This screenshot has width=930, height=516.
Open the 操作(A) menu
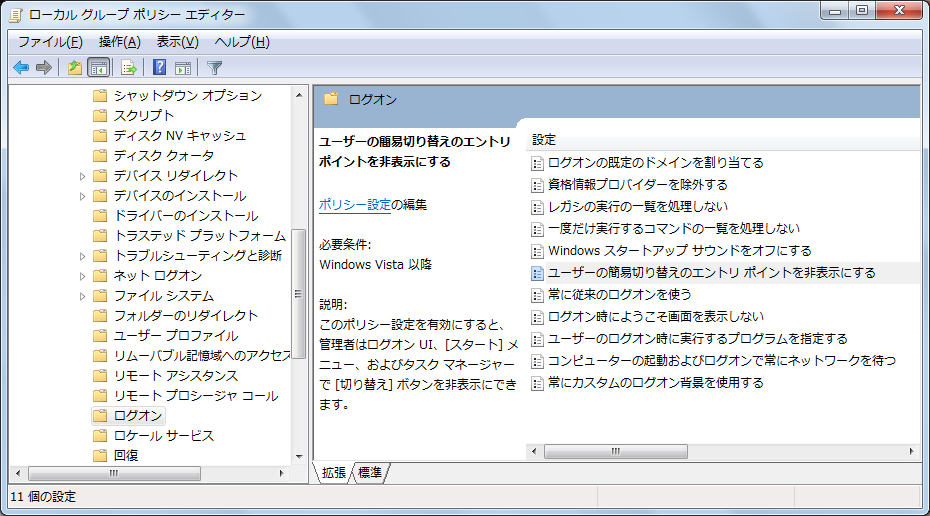pos(120,42)
